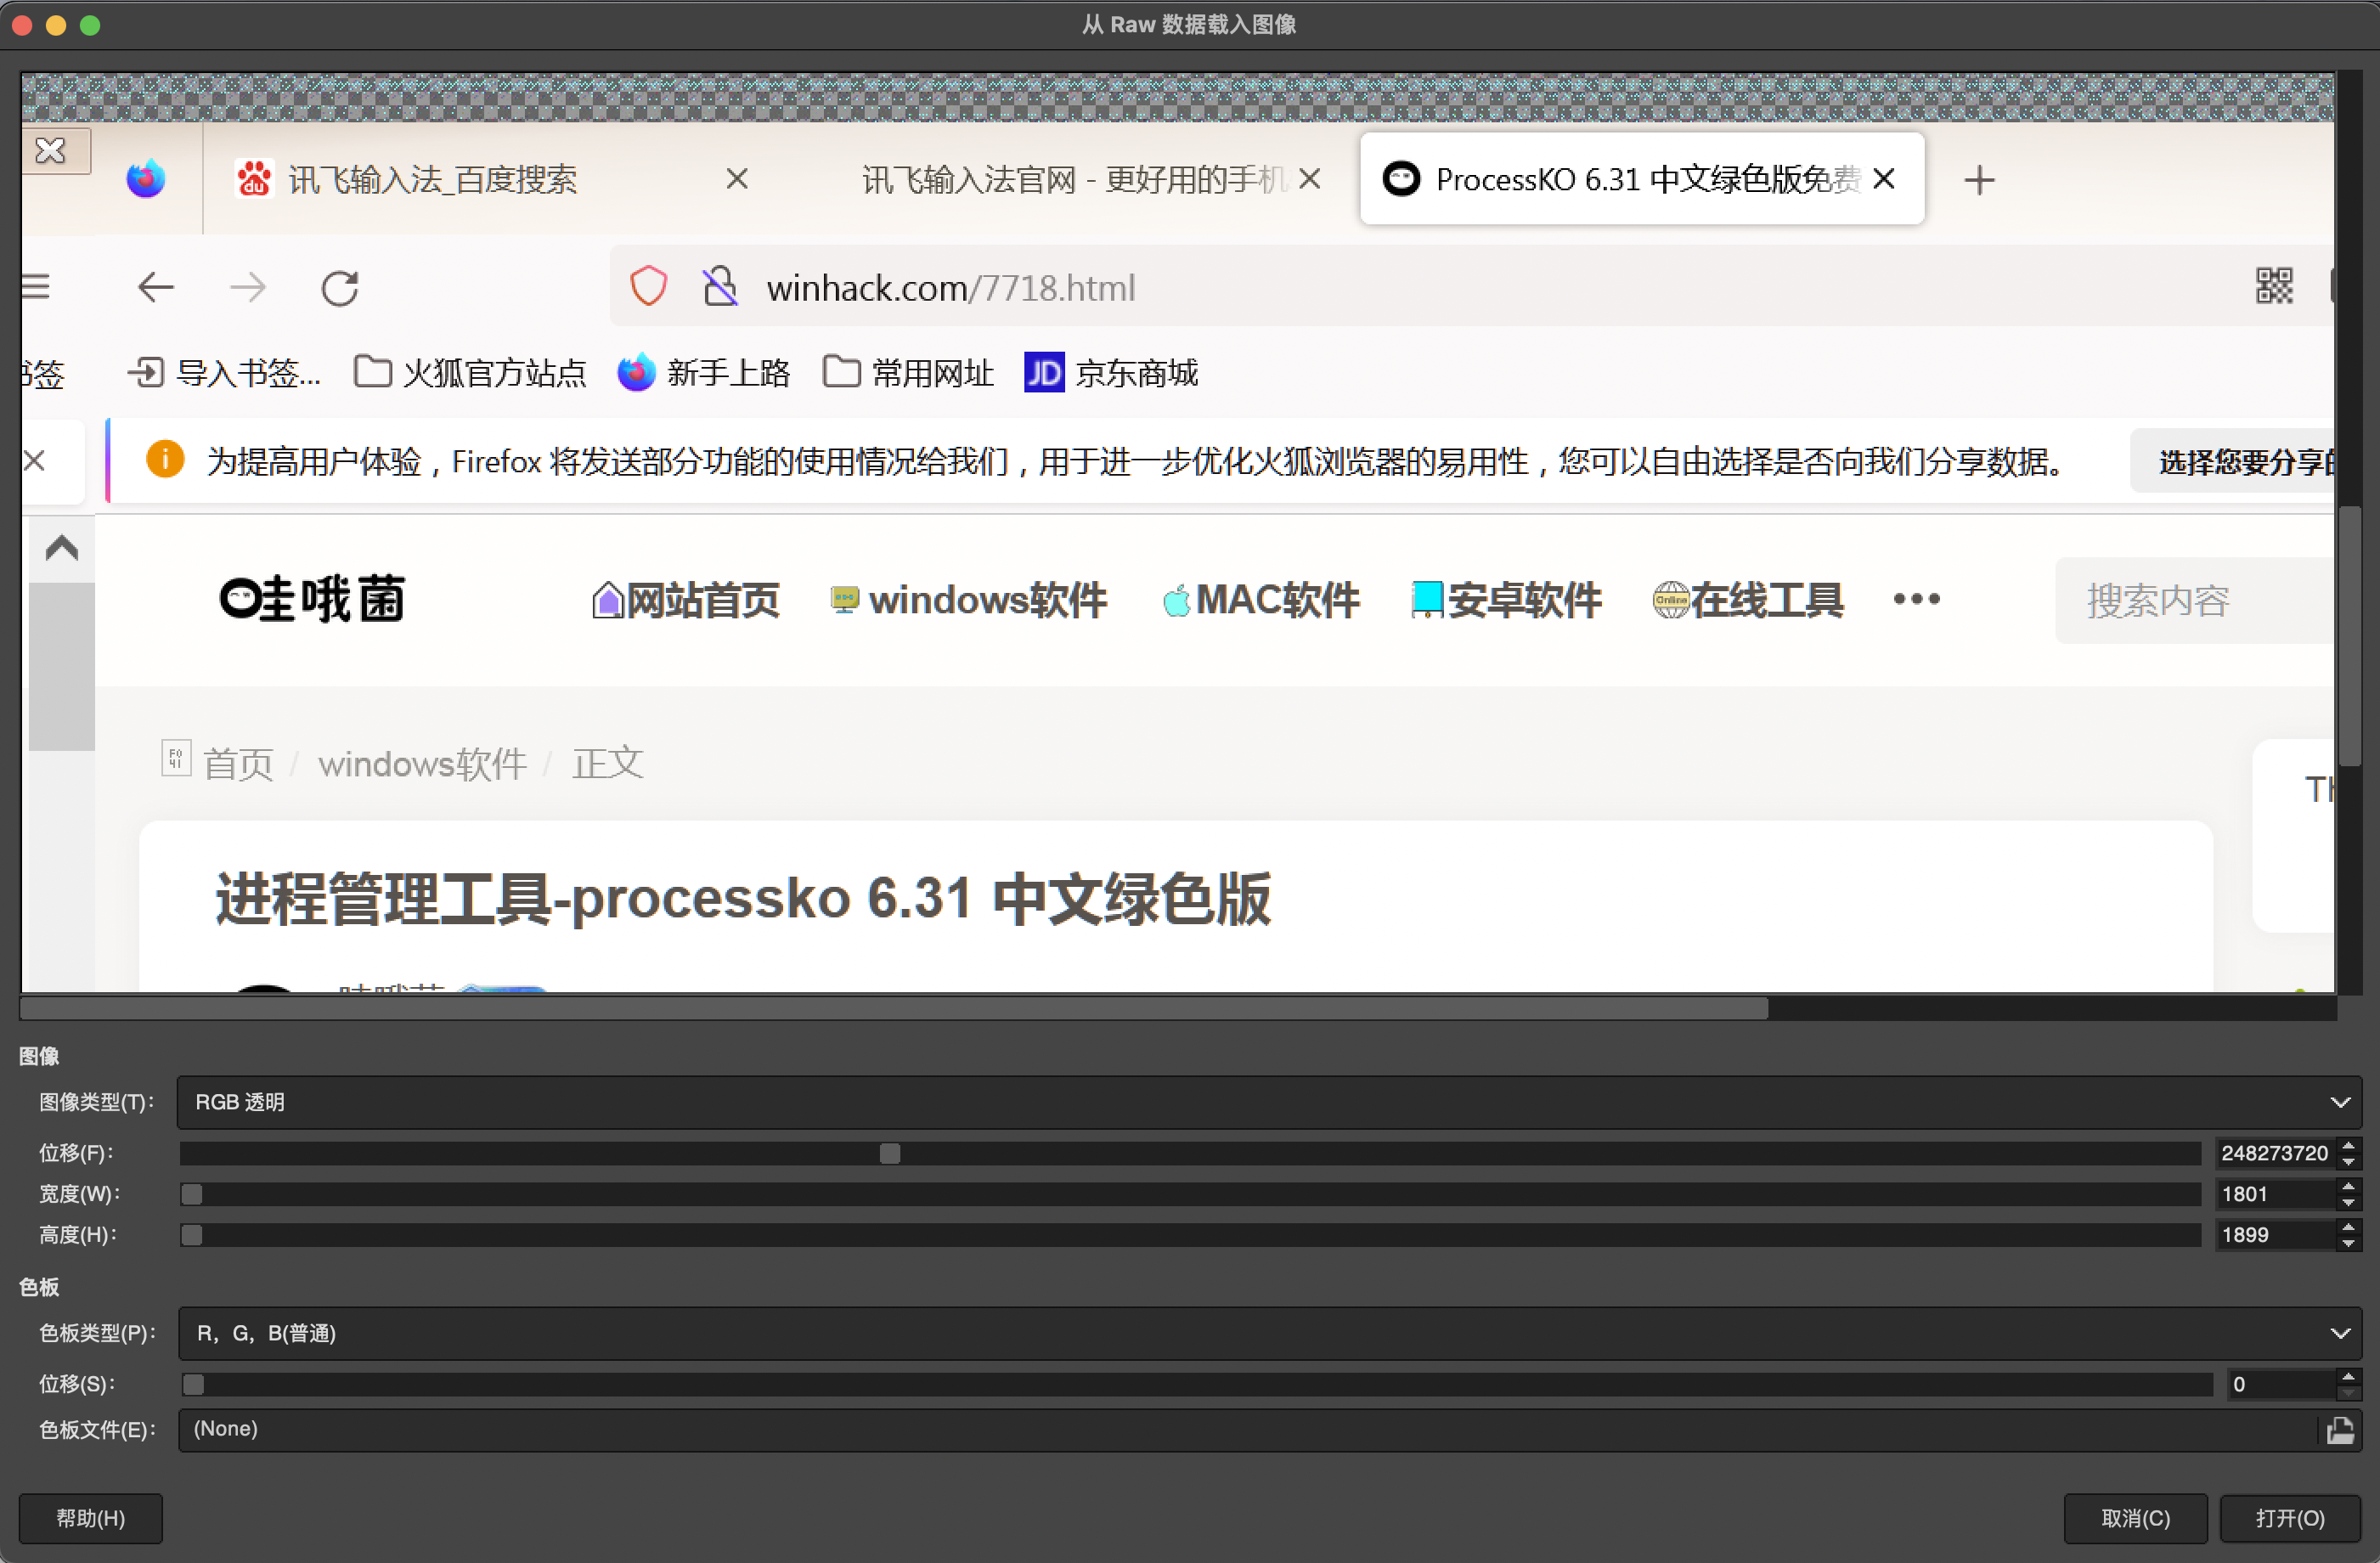Image resolution: width=2380 pixels, height=1563 pixels.
Task: Click the orange info icon in notification bar
Action: (x=165, y=460)
